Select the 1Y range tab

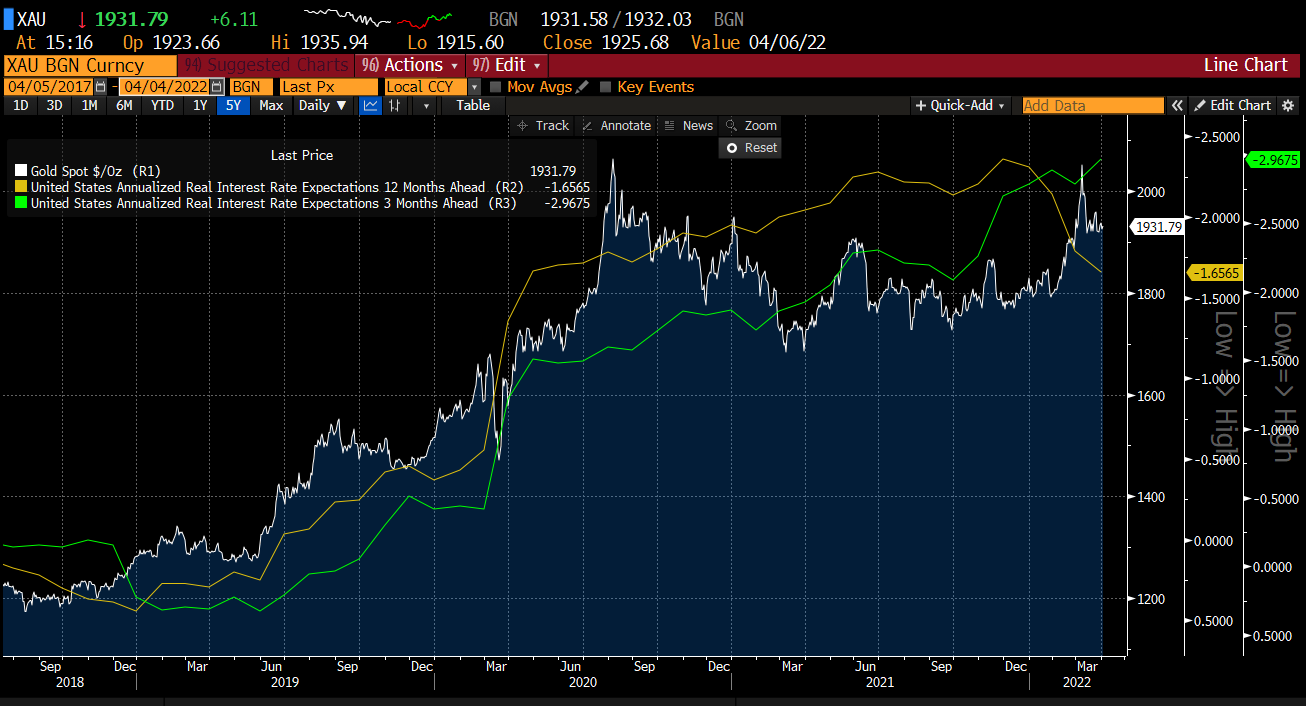pyautogui.click(x=200, y=105)
